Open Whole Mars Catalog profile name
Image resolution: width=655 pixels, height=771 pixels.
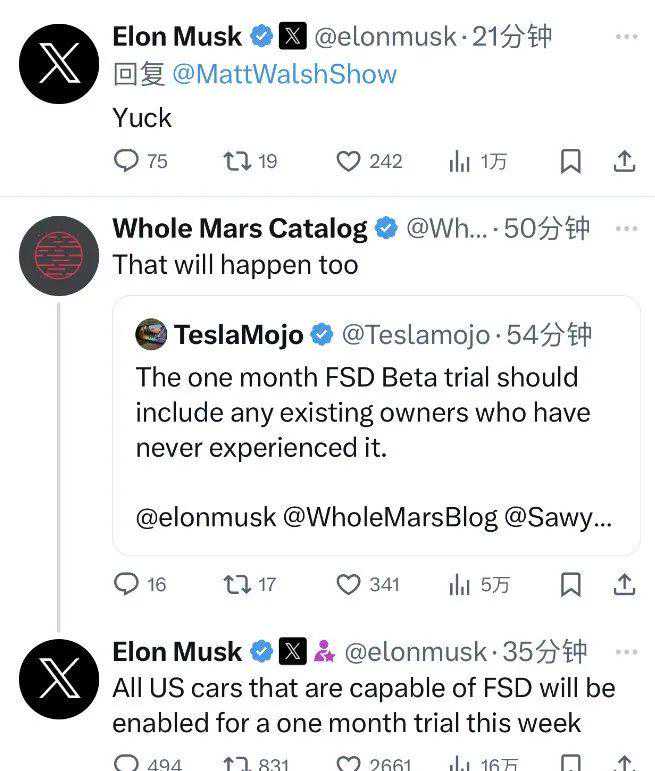(240, 229)
